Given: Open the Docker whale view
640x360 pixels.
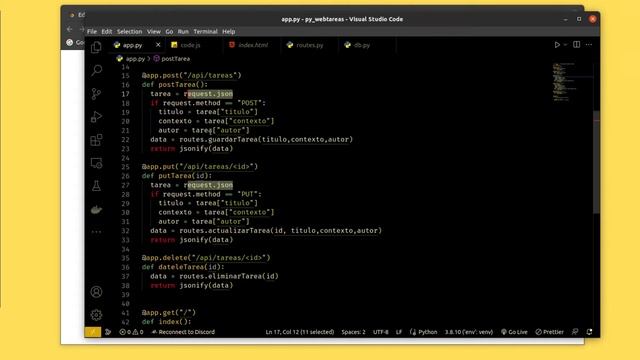Looking at the screenshot, I should click(x=96, y=210).
